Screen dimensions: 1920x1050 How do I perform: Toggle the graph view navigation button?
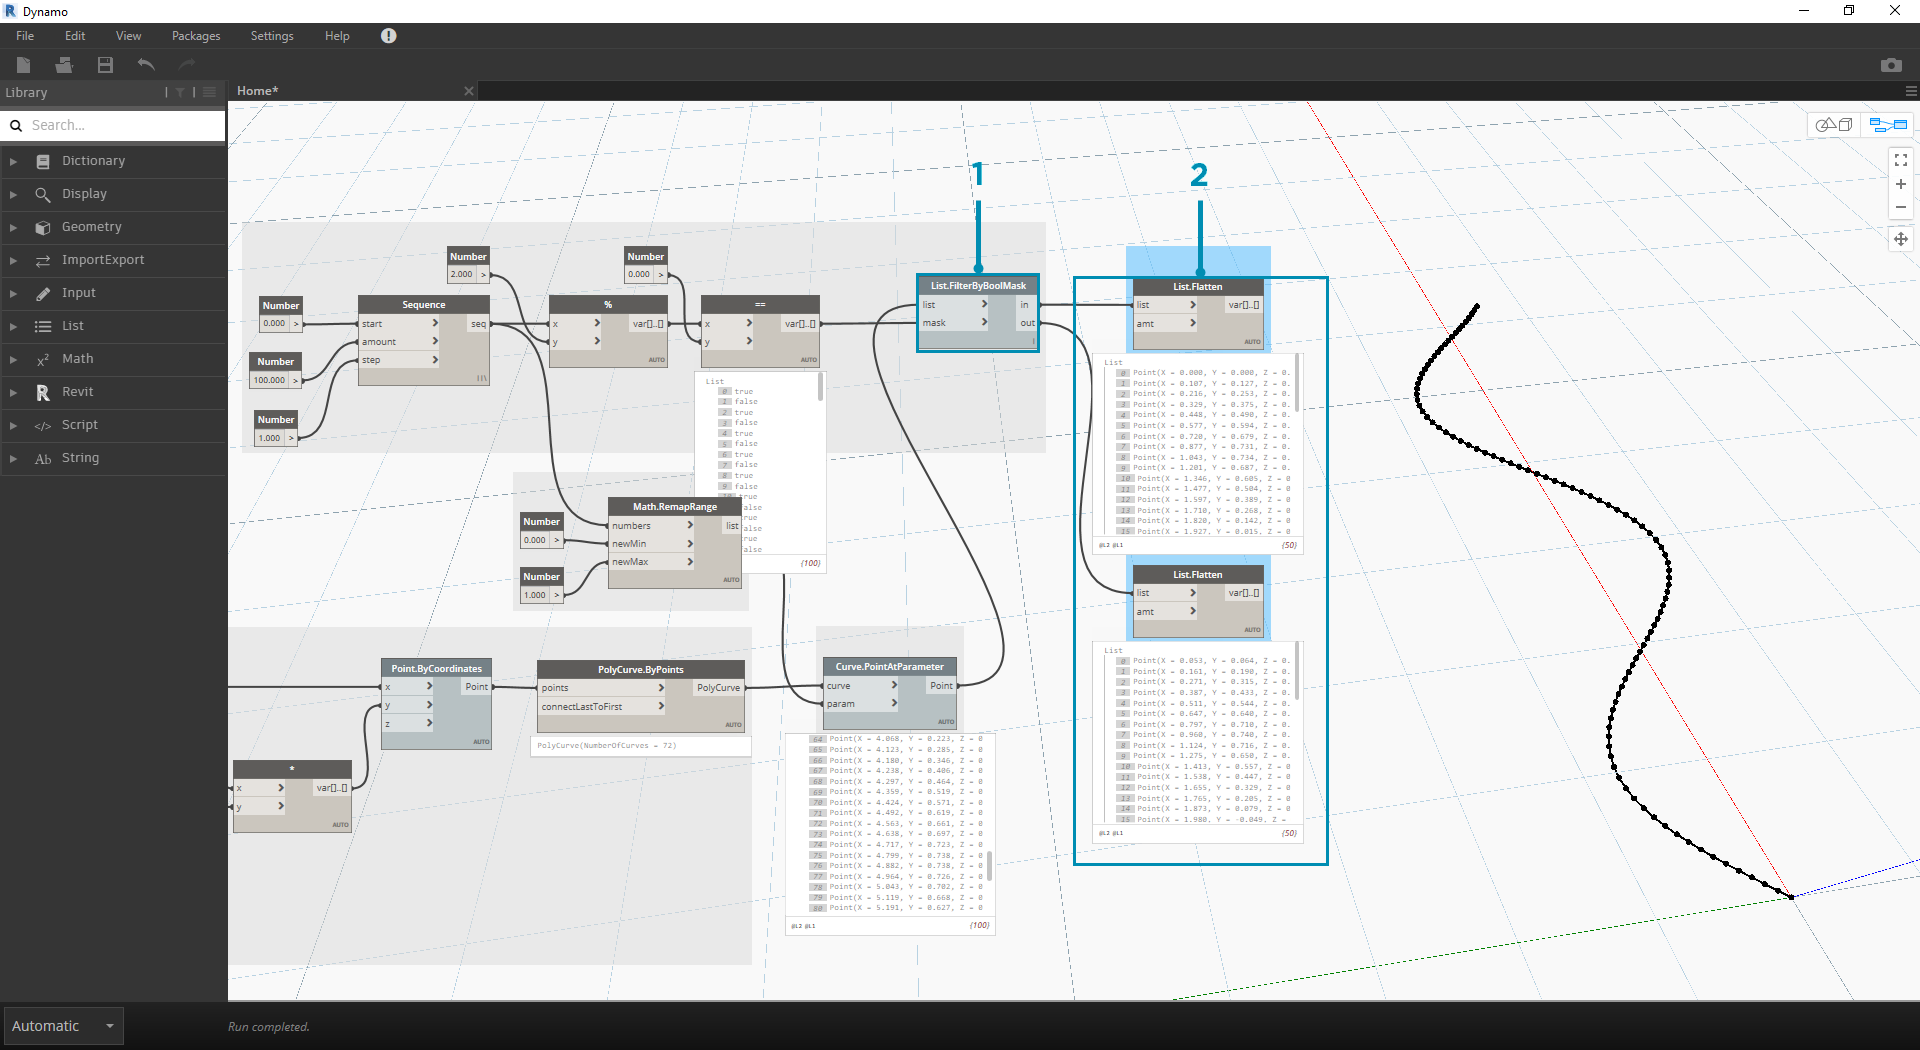[x=1888, y=125]
